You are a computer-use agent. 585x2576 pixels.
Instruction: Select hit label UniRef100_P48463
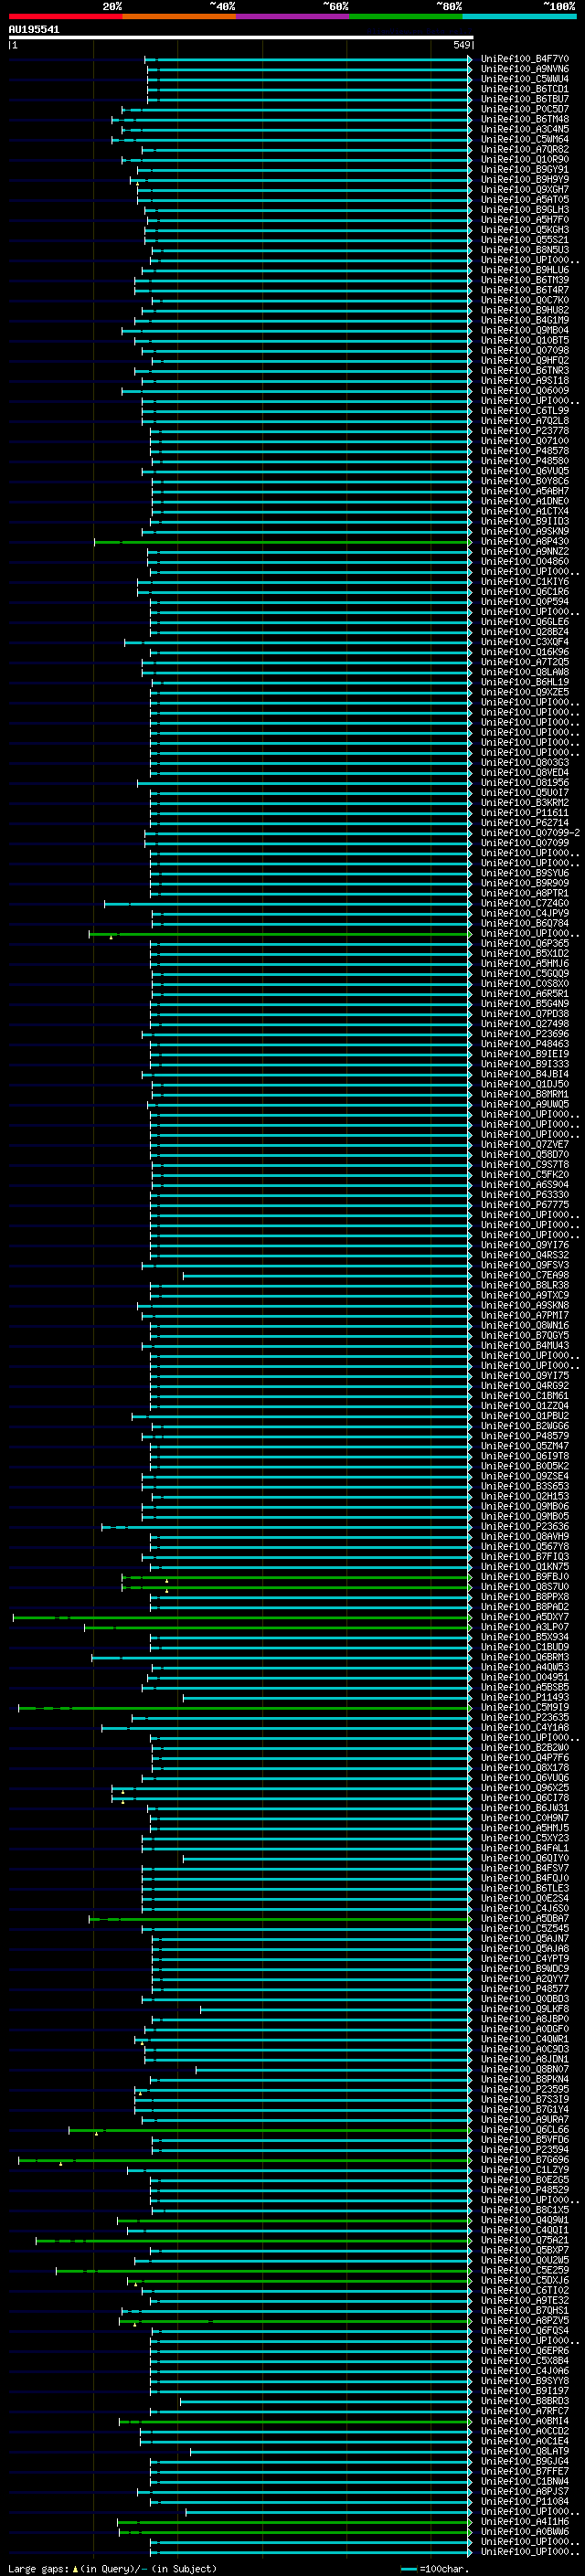(x=524, y=1044)
